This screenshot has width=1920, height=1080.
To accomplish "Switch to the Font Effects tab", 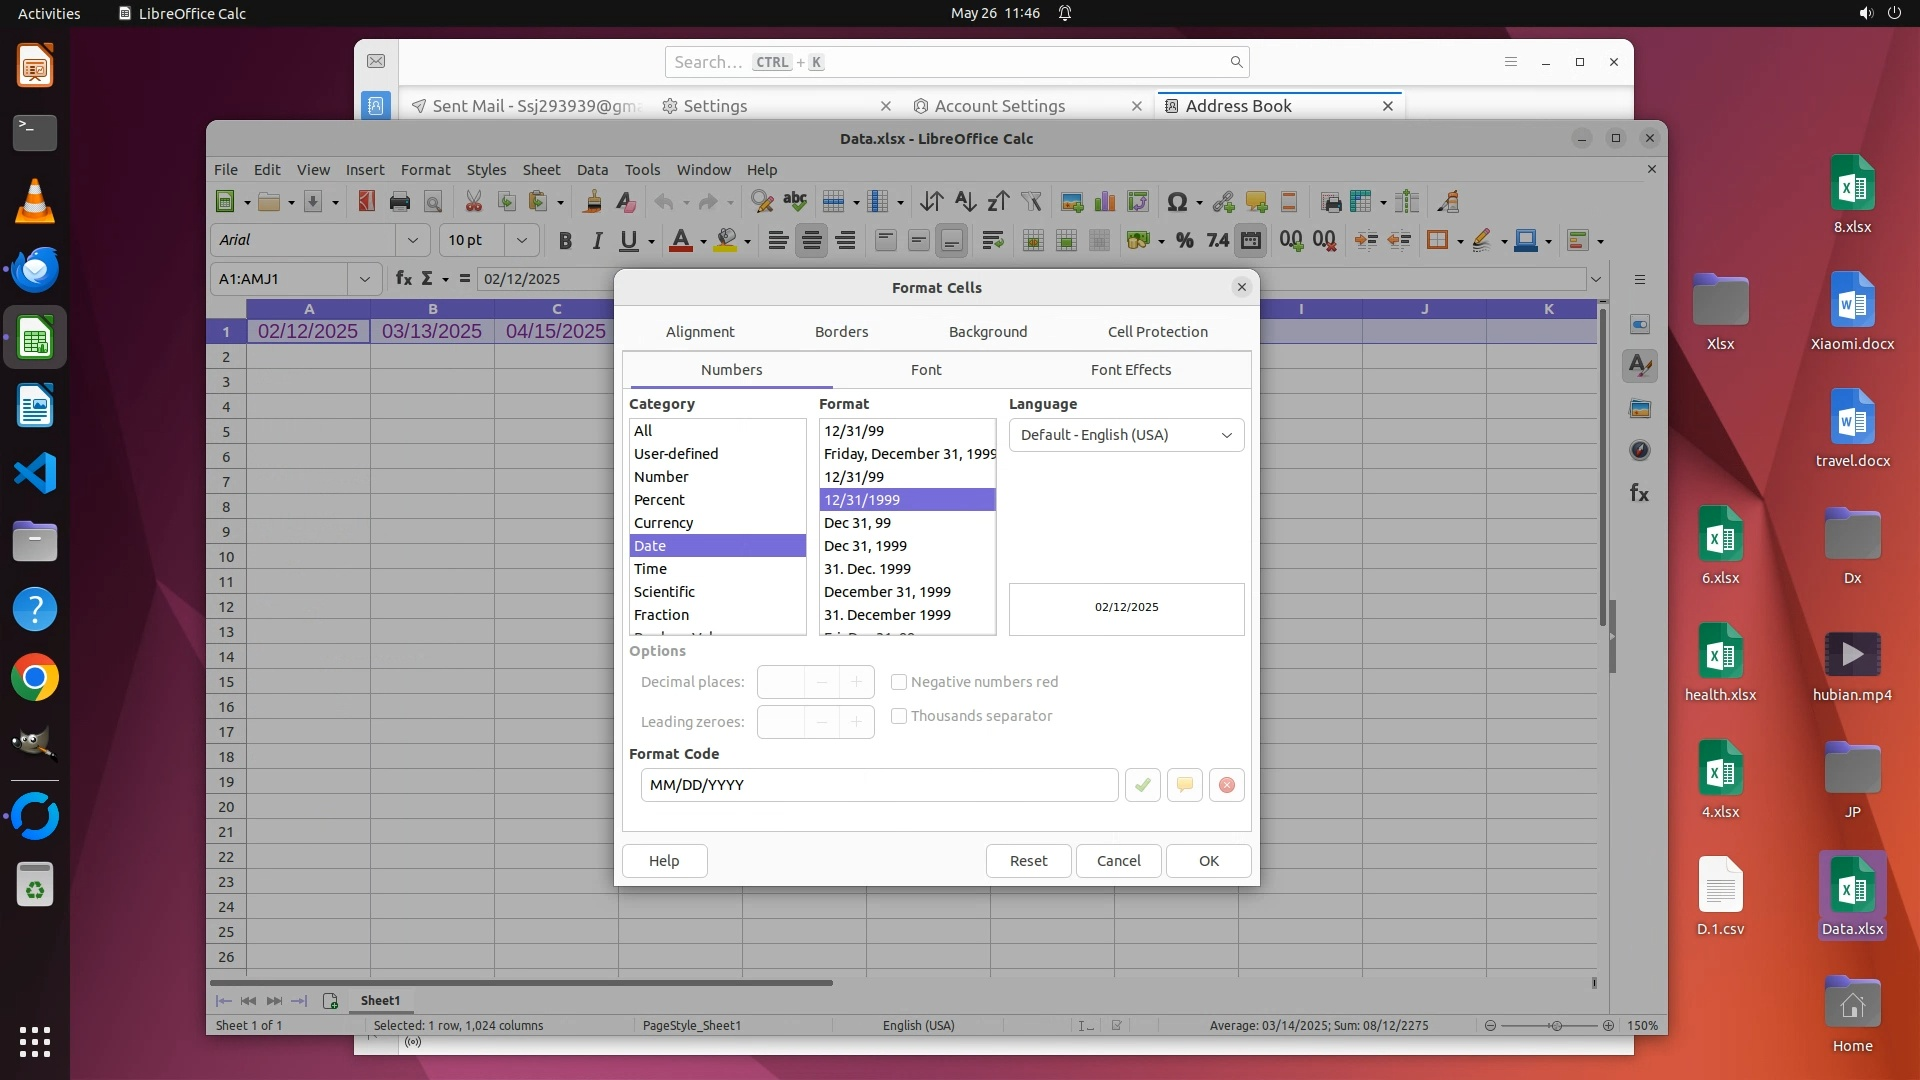I will click(1130, 370).
